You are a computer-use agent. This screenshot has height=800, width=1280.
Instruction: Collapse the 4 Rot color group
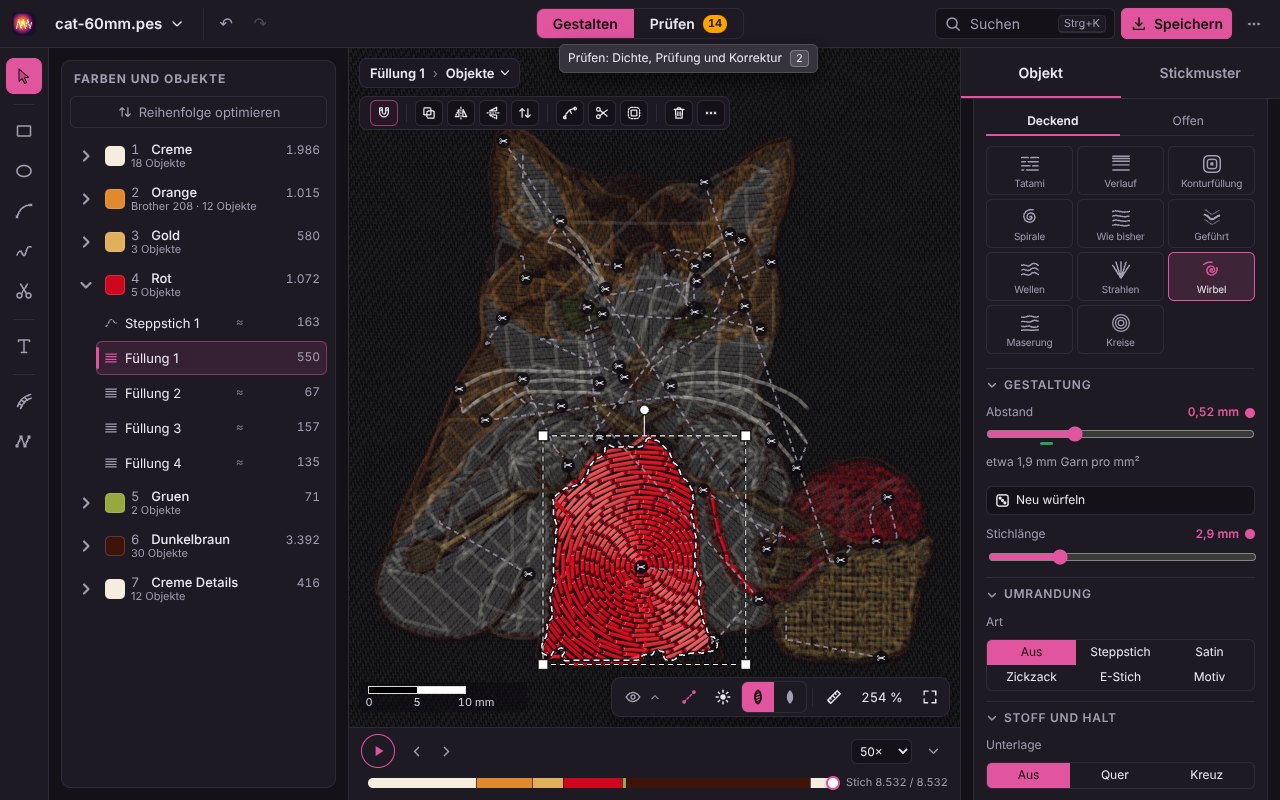click(x=86, y=285)
